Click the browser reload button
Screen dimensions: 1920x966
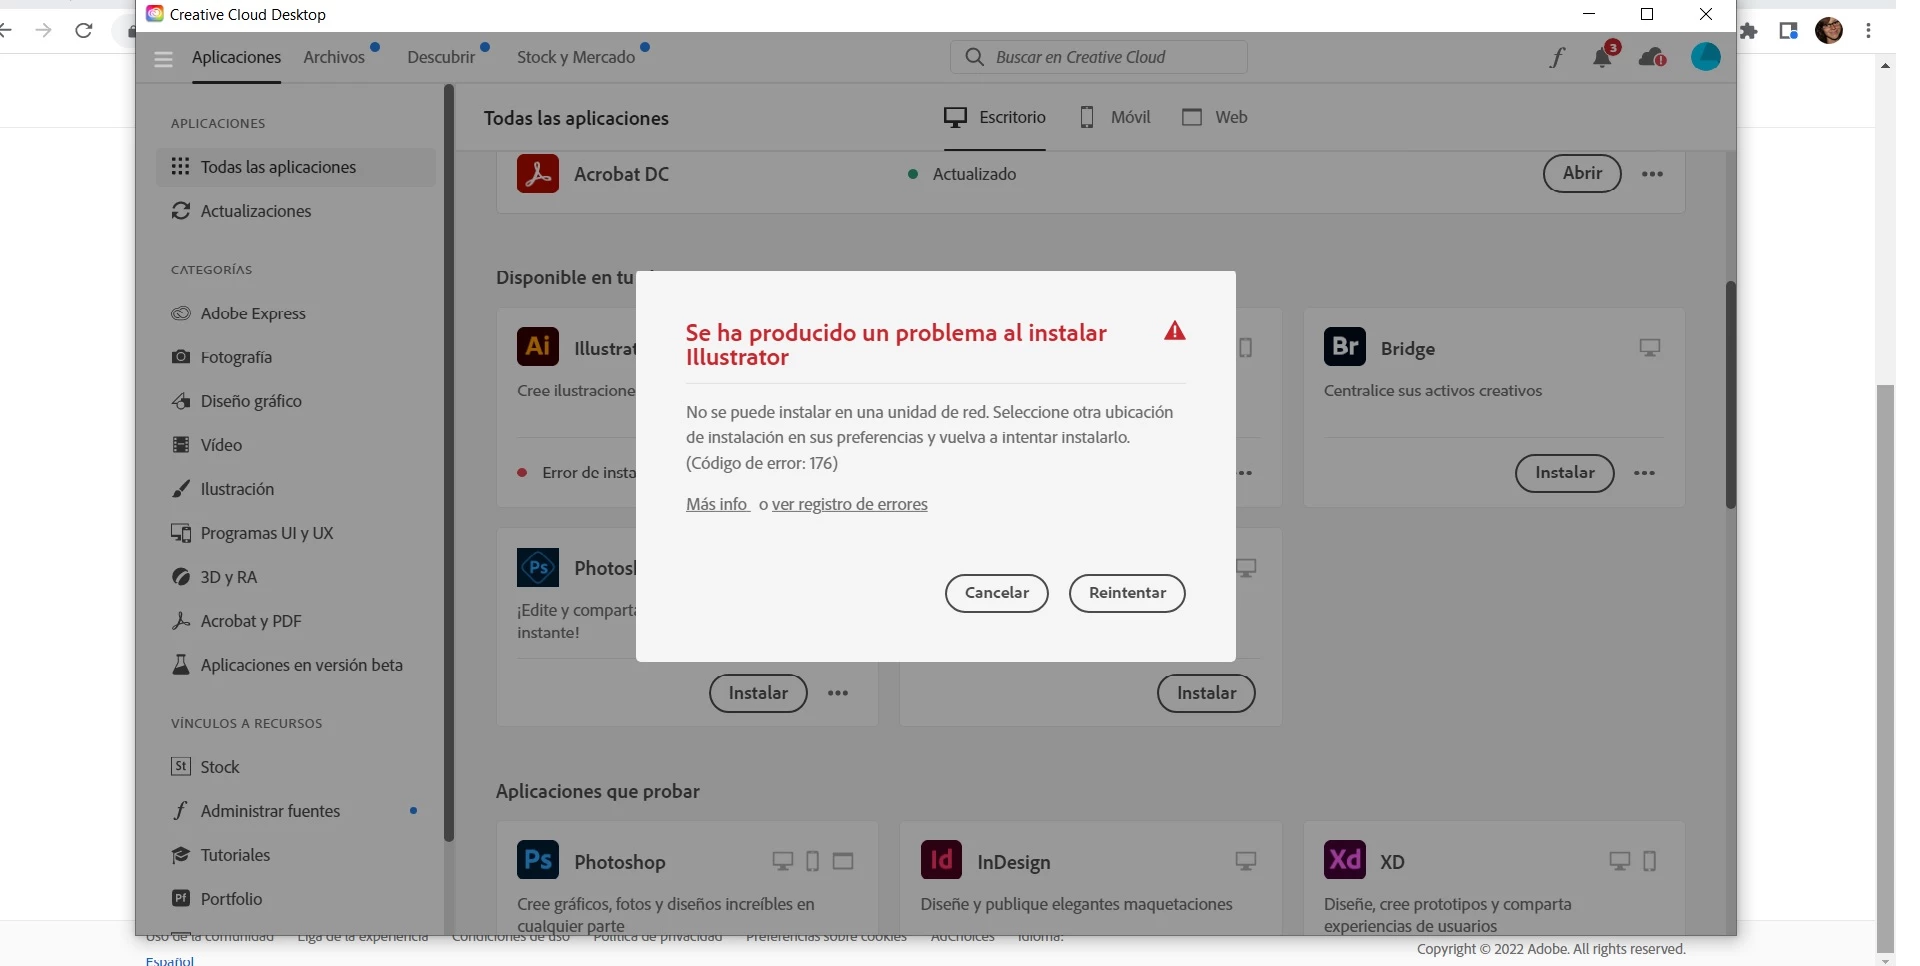84,31
